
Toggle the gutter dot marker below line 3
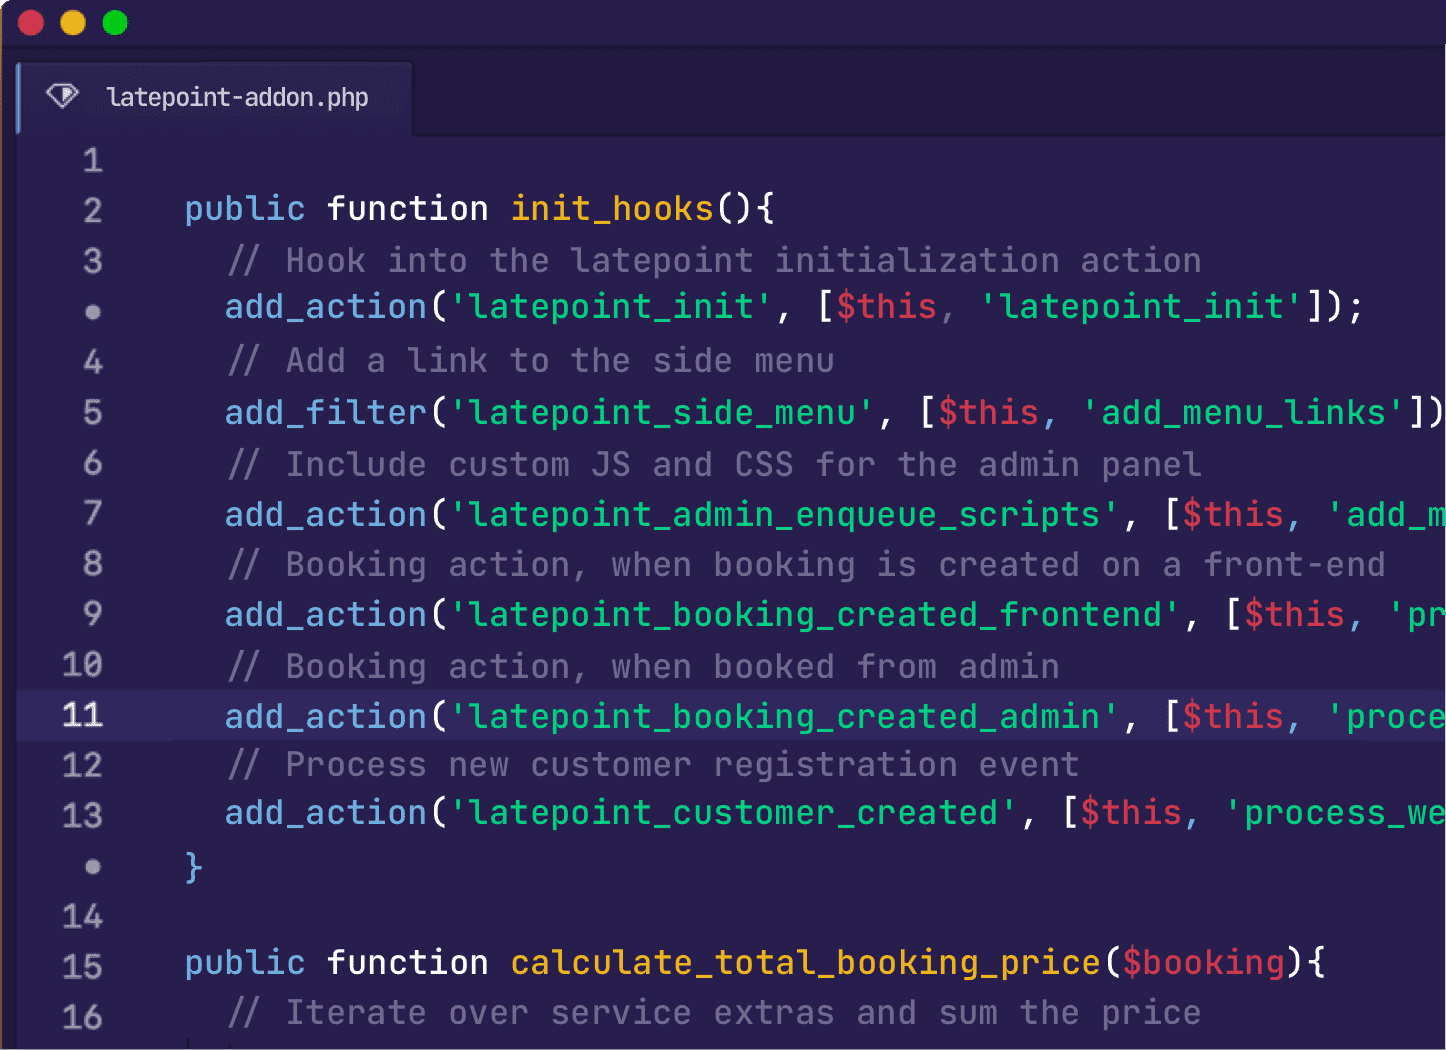tap(92, 311)
